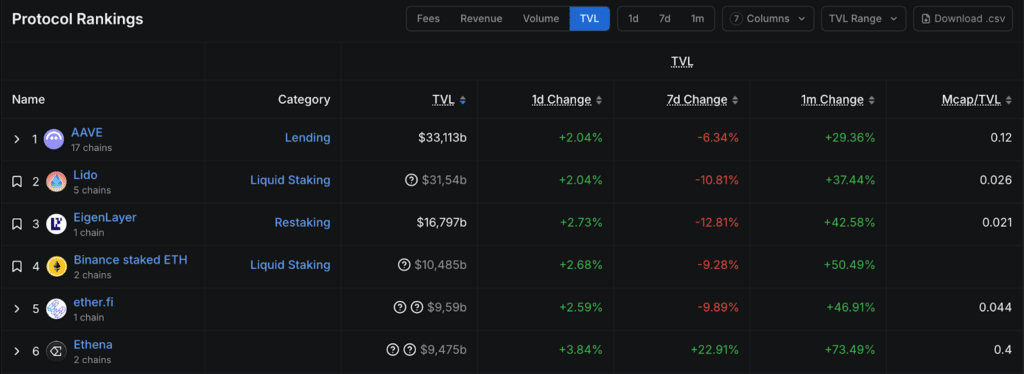Screen dimensions: 1024x374
Task: Click AAVE's 1m change +29.36%
Action: pyautogui.click(x=850, y=138)
